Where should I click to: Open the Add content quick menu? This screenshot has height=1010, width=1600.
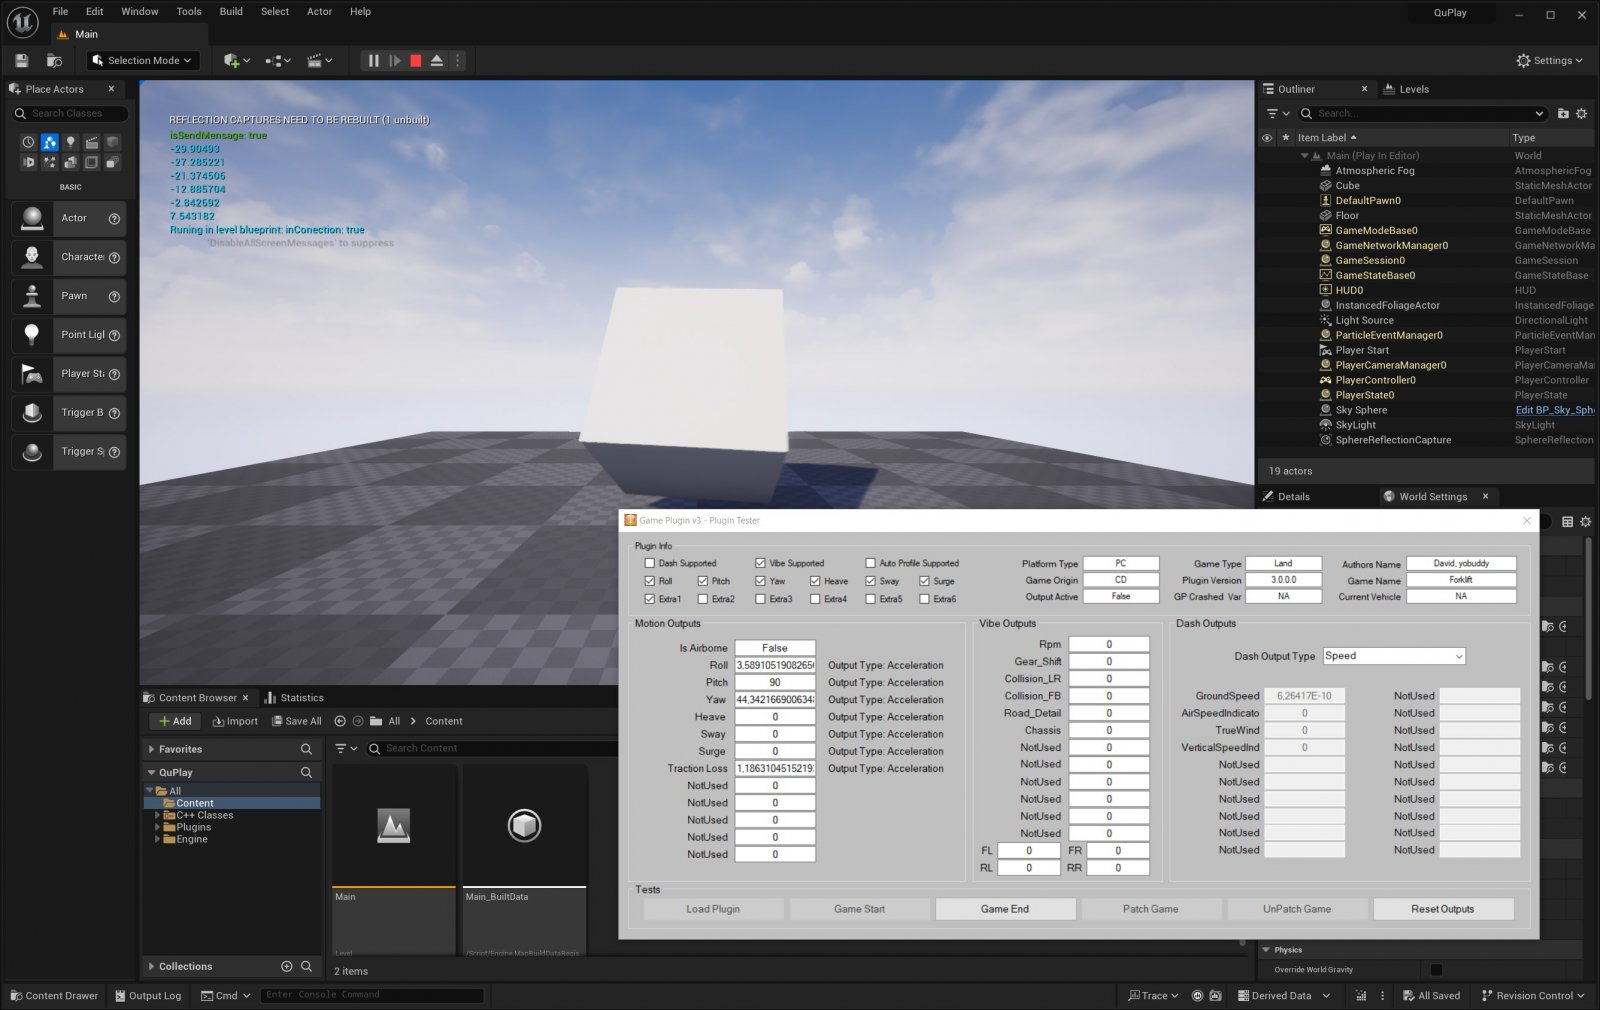[237, 61]
